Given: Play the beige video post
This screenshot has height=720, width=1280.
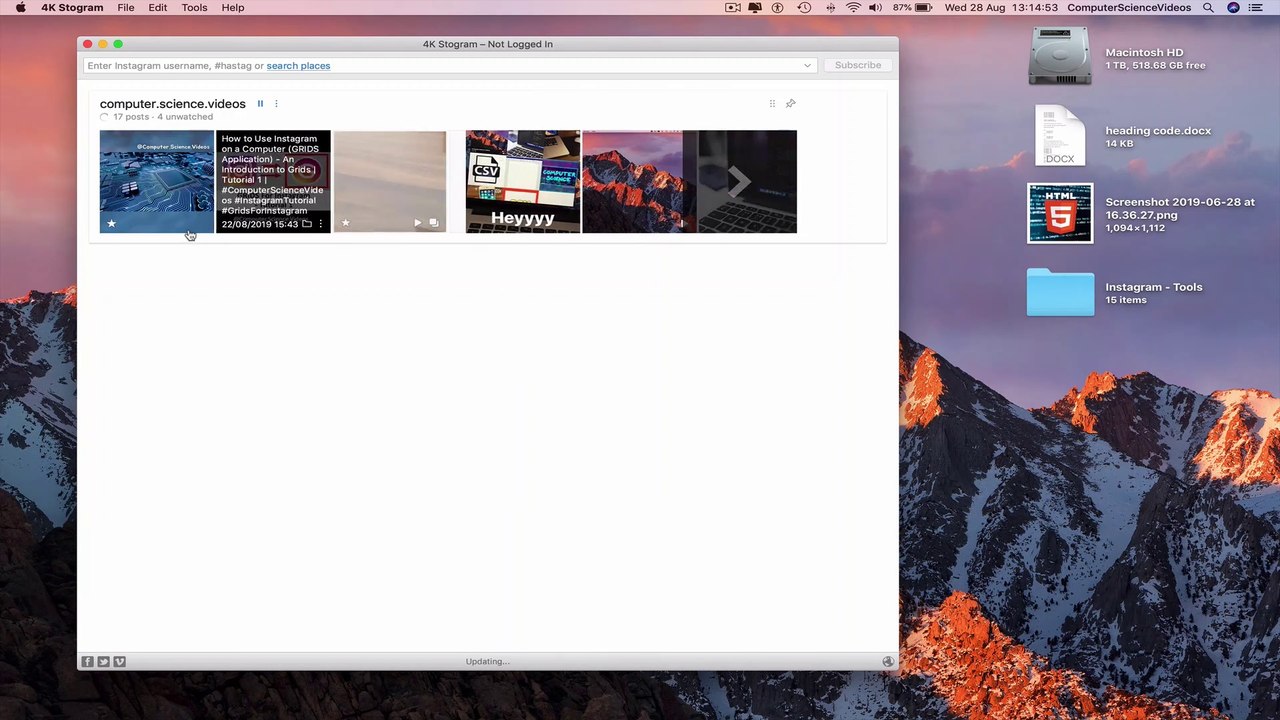Looking at the screenshot, I should (x=418, y=223).
